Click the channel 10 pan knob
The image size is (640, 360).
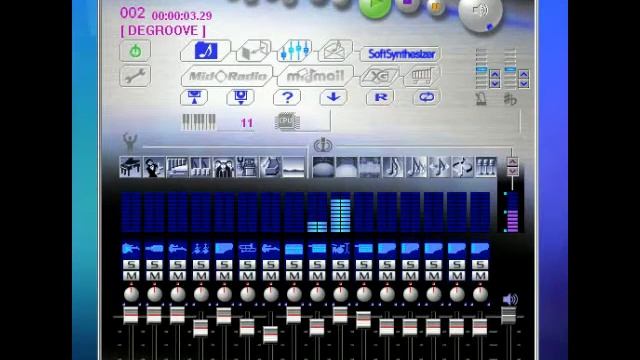(340, 294)
